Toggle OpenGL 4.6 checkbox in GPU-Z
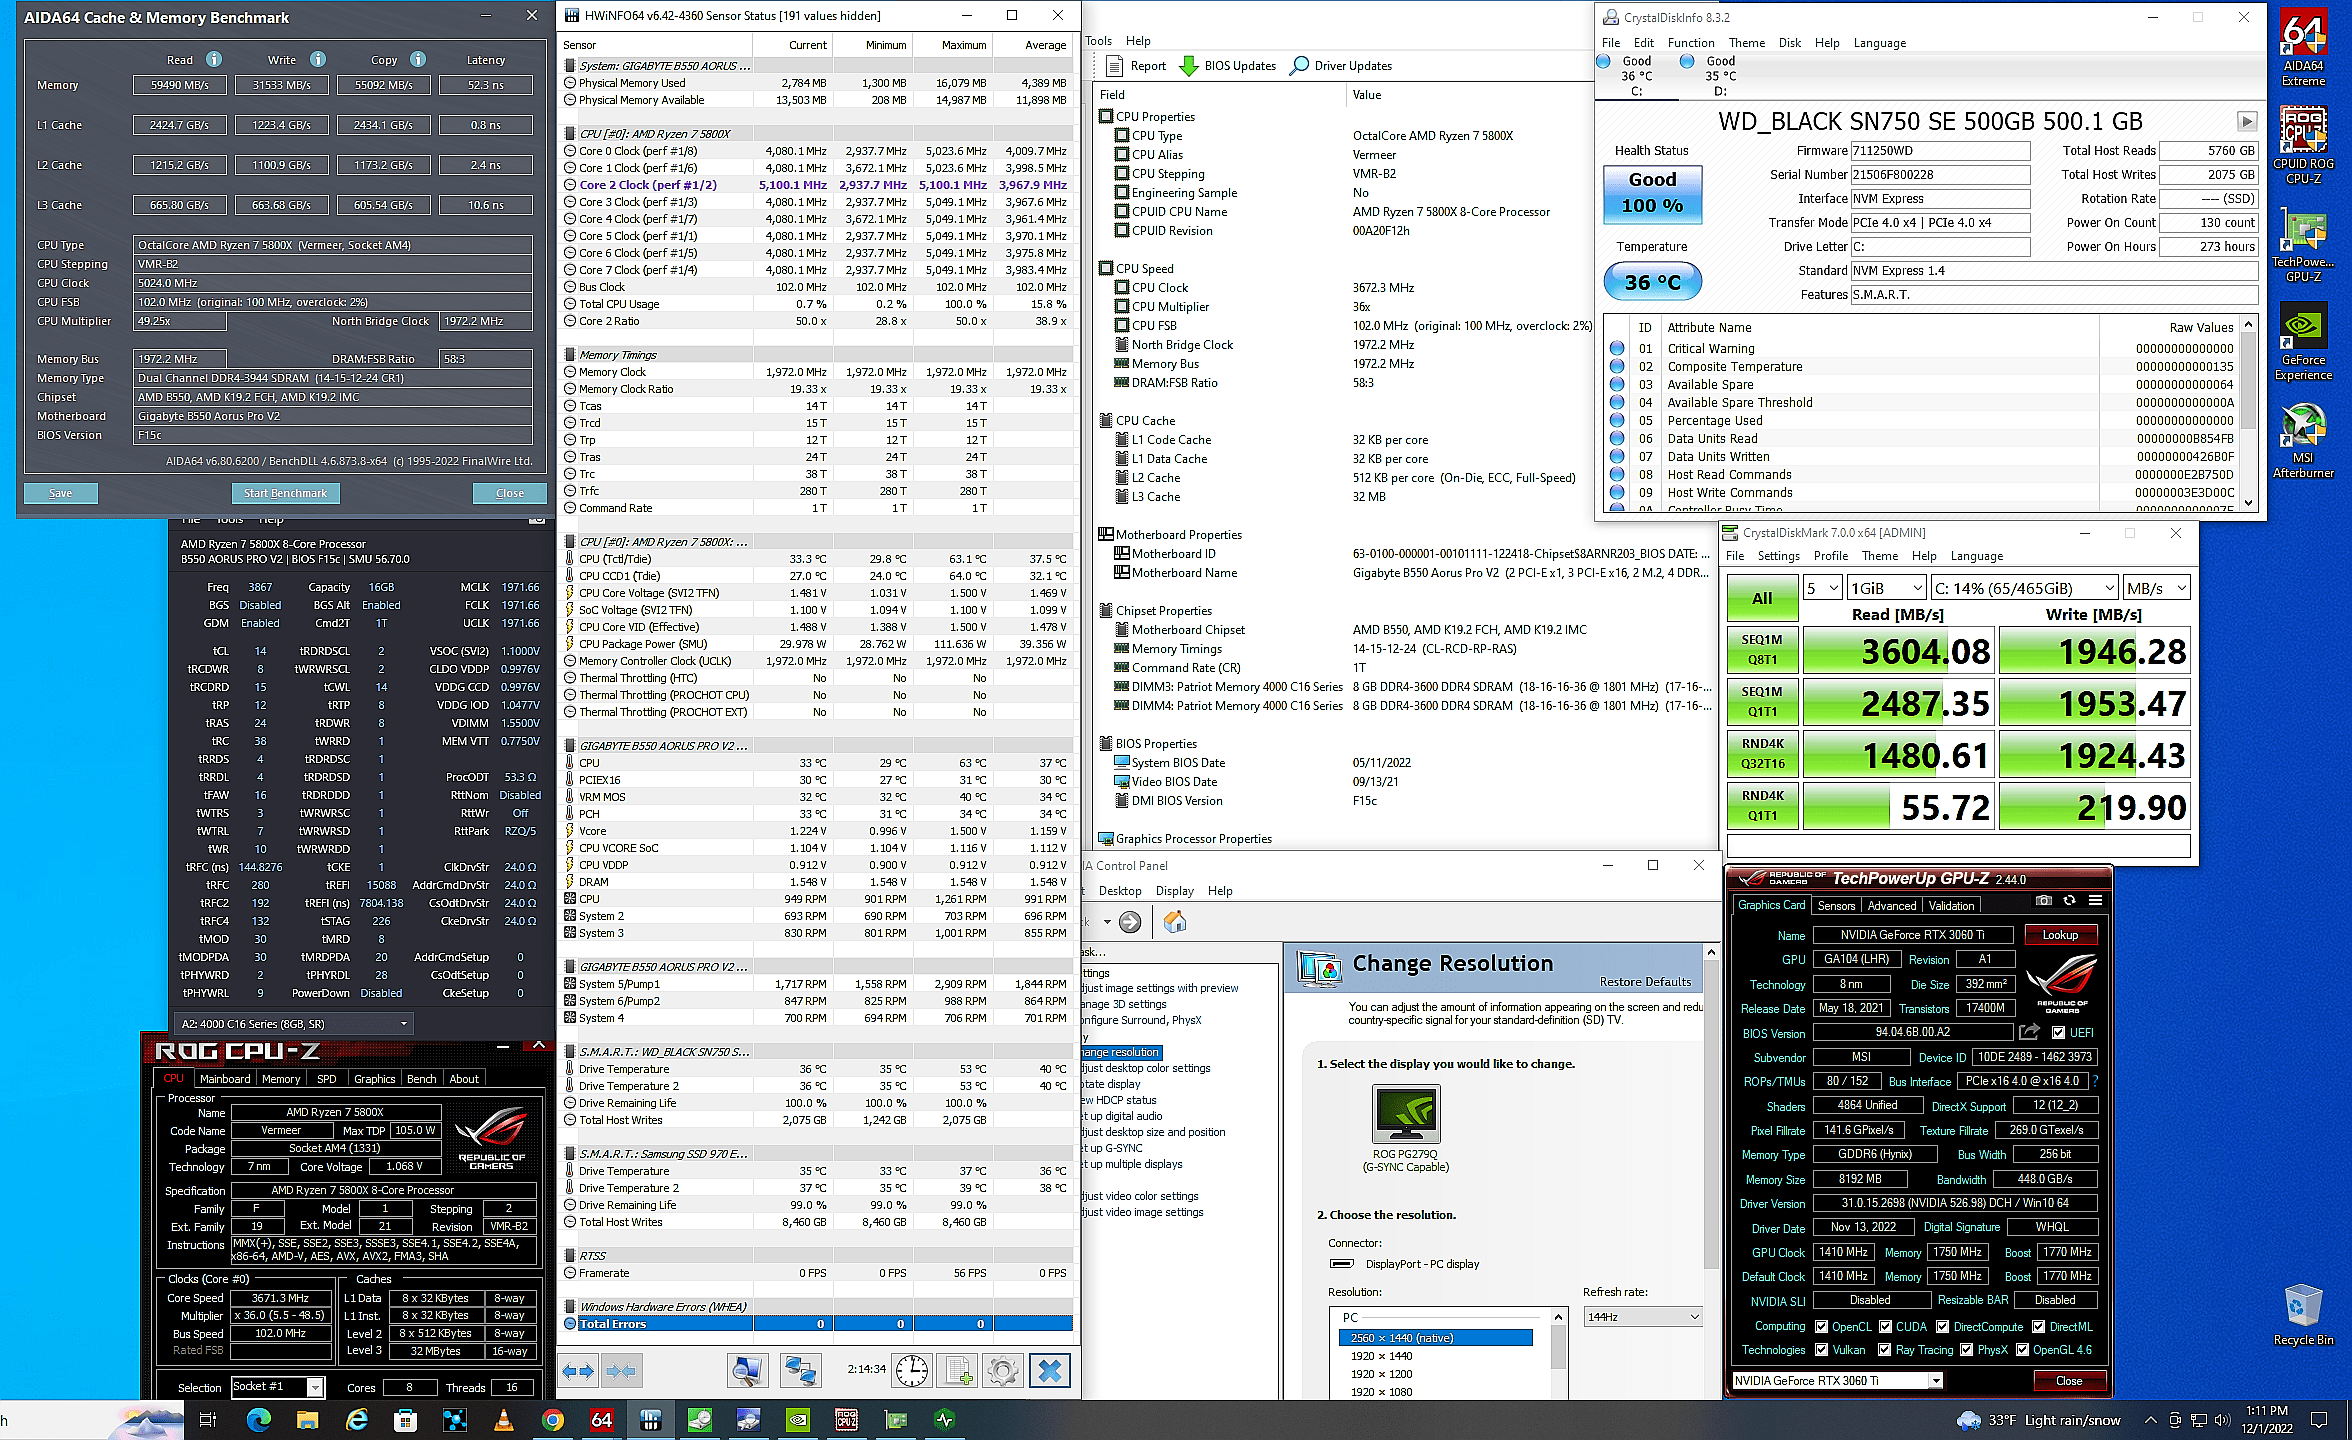2352x1440 pixels. (x=2022, y=1350)
